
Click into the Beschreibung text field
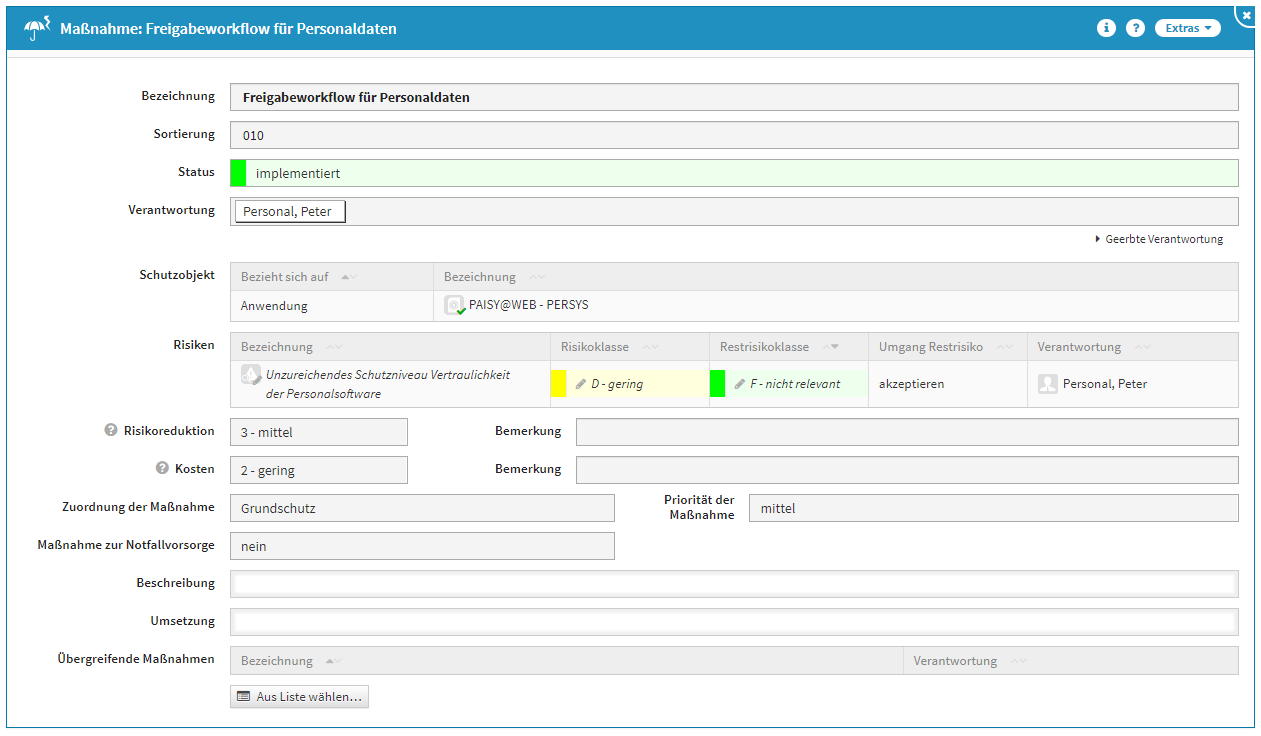point(733,584)
